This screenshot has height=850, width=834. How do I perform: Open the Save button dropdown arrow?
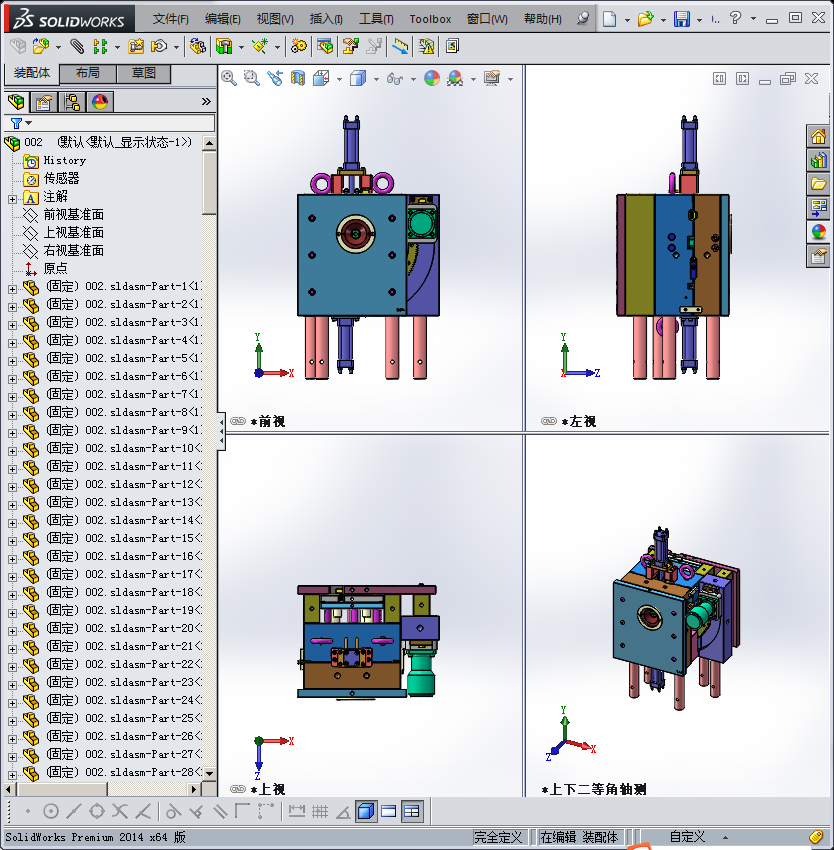tap(699, 20)
